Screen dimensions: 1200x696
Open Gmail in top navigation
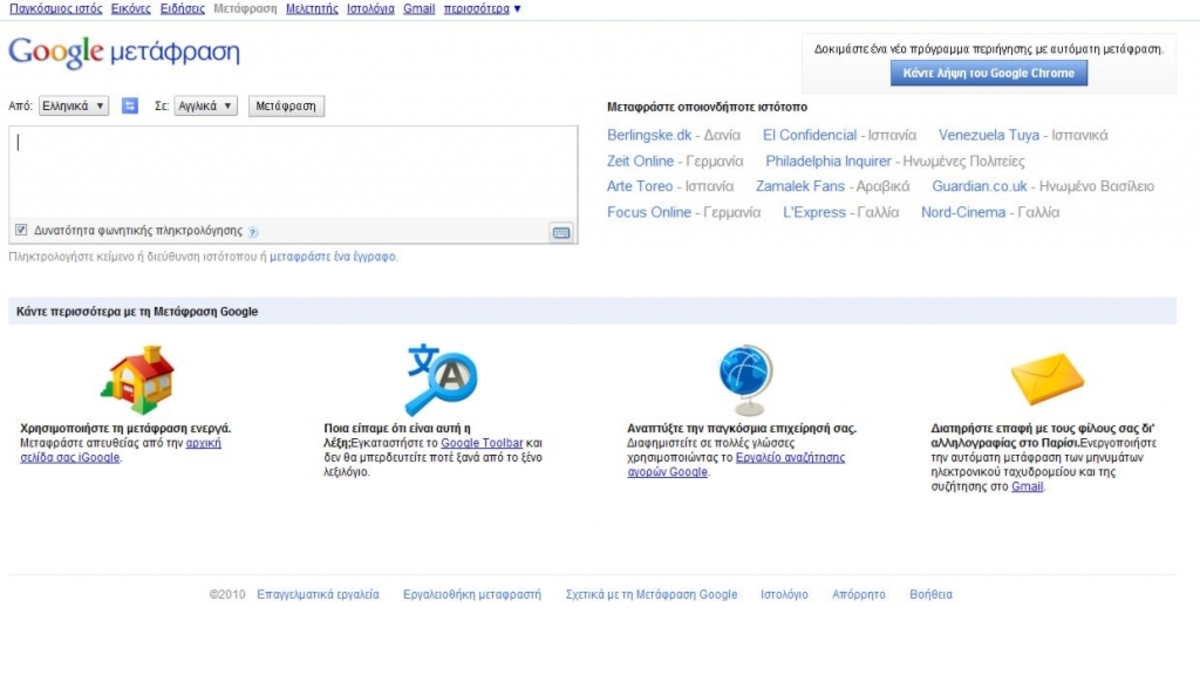coord(419,9)
